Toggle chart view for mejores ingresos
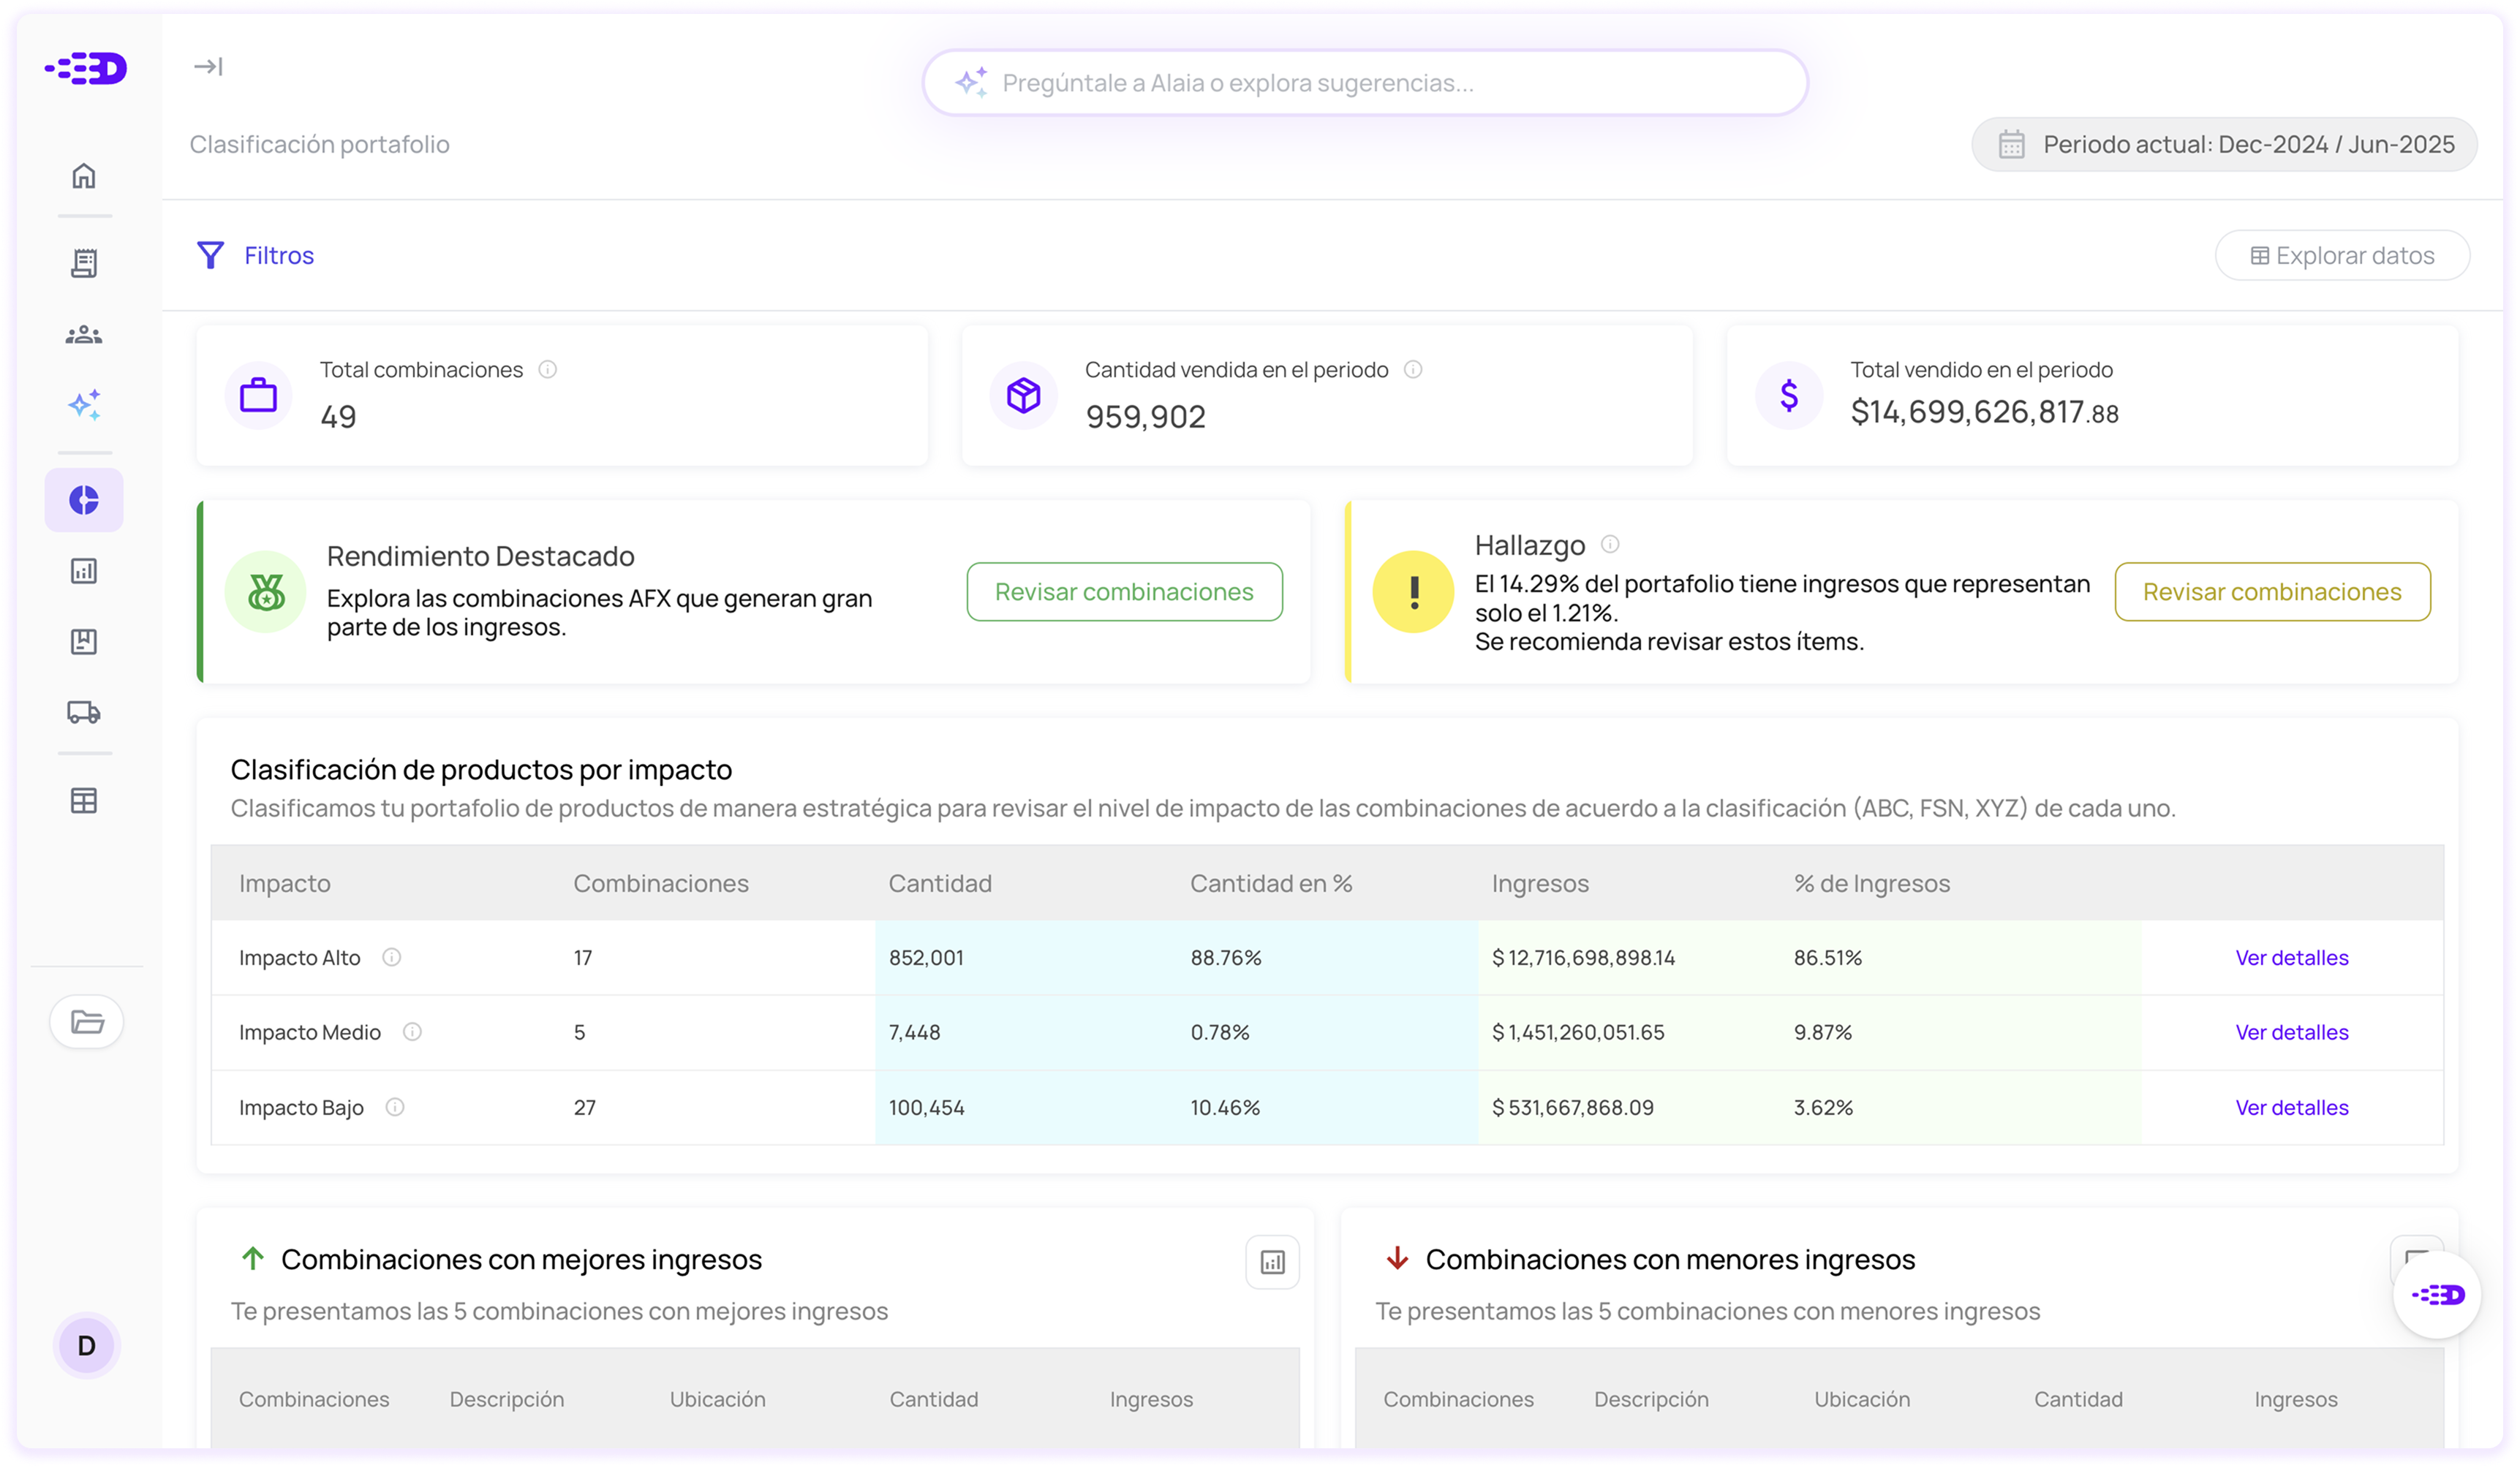This screenshot has width=2520, height=1468. [x=1272, y=1262]
